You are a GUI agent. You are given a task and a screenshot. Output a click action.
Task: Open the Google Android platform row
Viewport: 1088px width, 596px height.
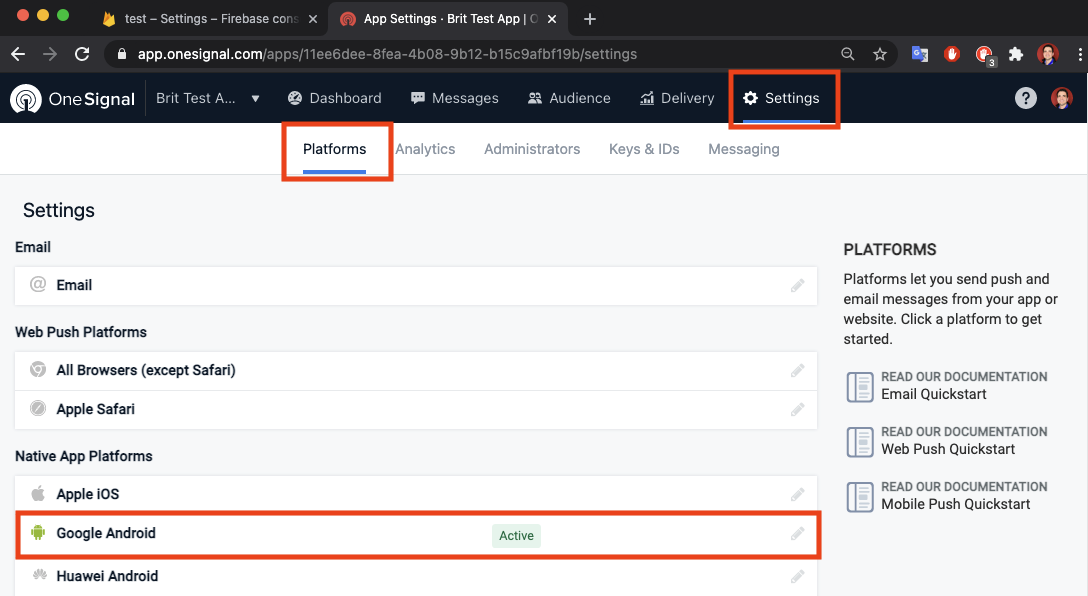pos(418,534)
